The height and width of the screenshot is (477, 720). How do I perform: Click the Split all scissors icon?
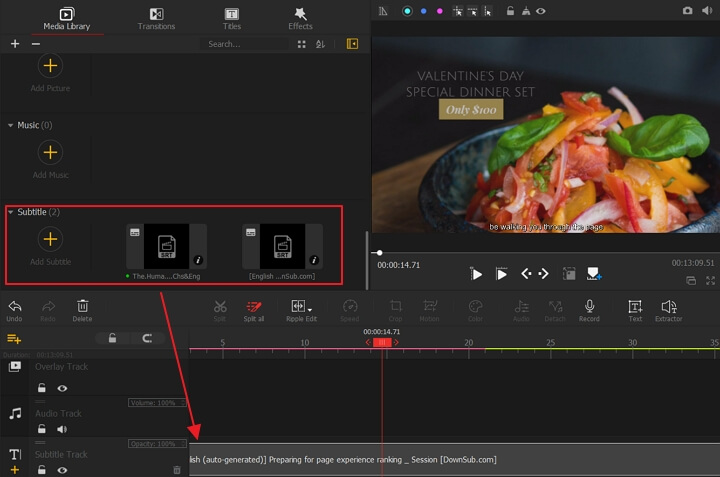tap(255, 306)
